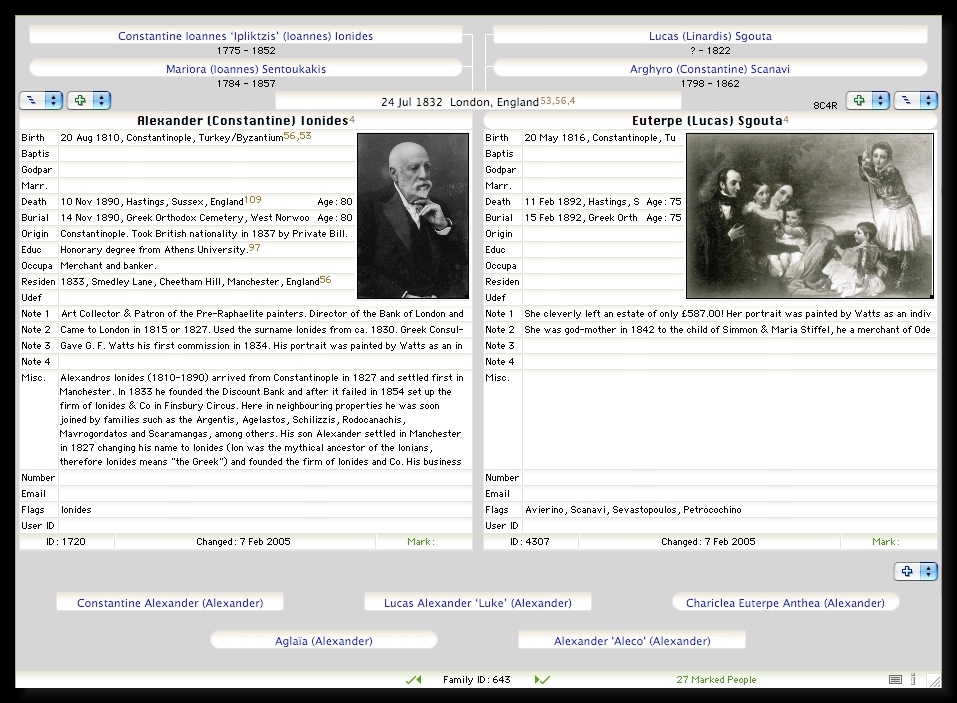Open the add-child plus popup above children
Screen dimensions: 957x703
click(x=915, y=572)
